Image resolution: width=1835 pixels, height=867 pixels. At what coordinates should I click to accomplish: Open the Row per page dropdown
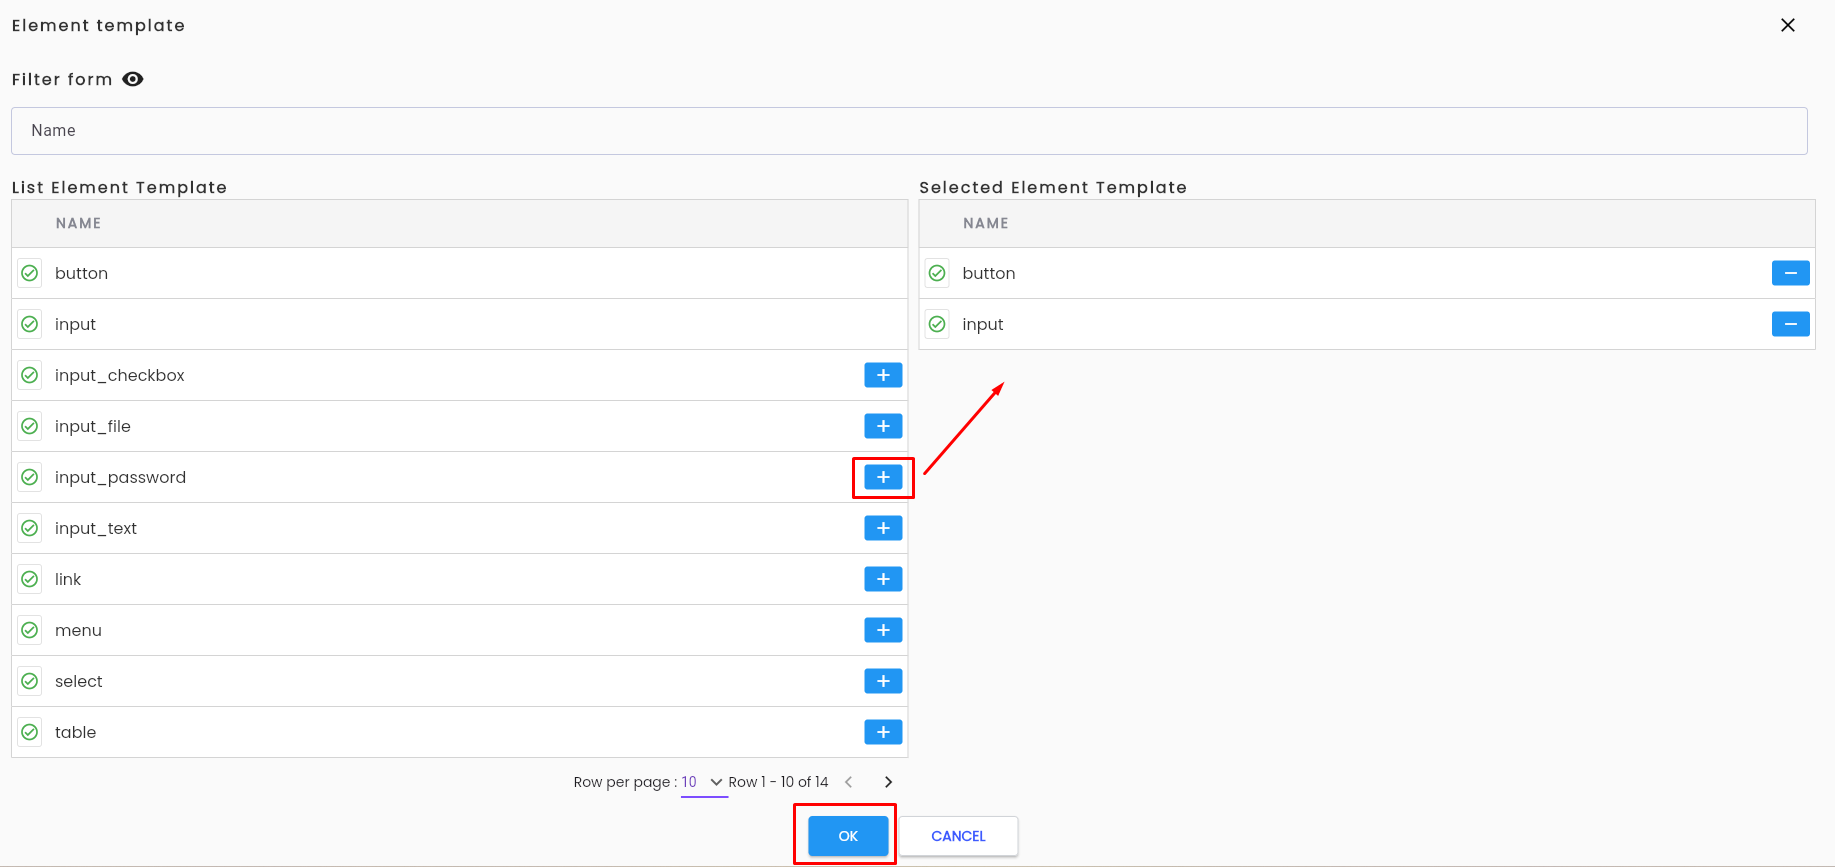(x=704, y=782)
